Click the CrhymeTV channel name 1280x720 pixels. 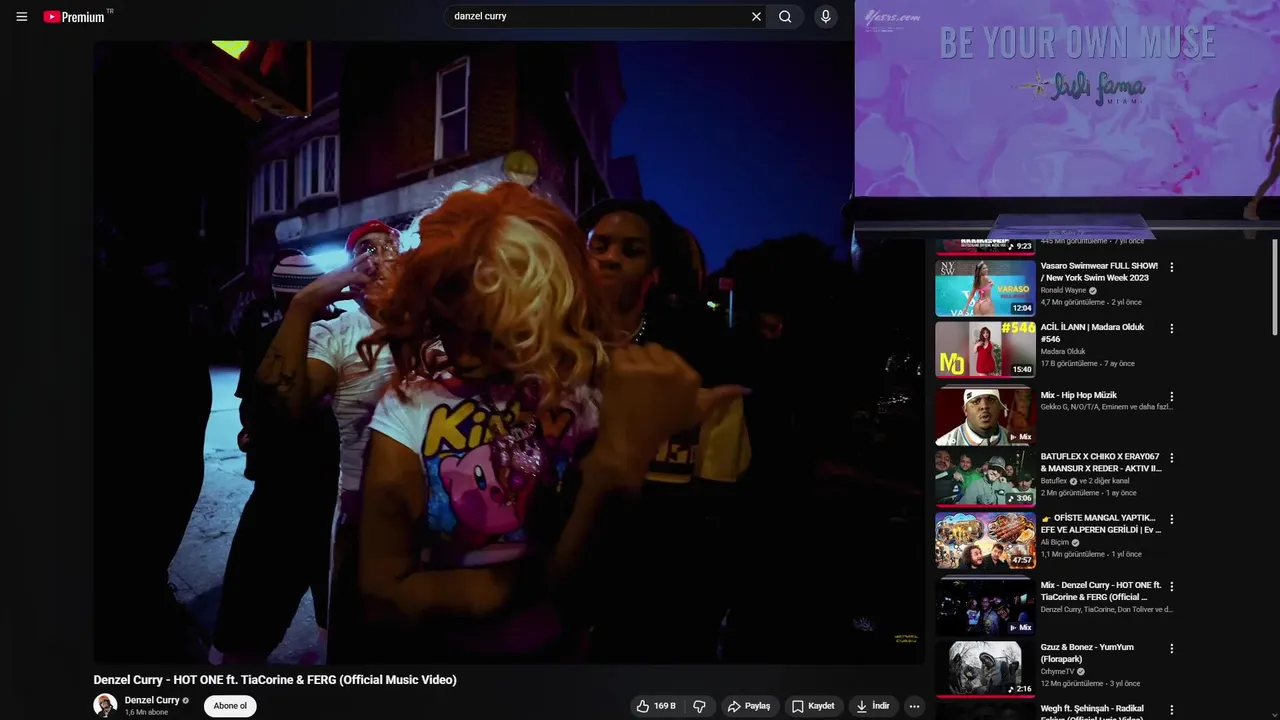pos(1057,672)
